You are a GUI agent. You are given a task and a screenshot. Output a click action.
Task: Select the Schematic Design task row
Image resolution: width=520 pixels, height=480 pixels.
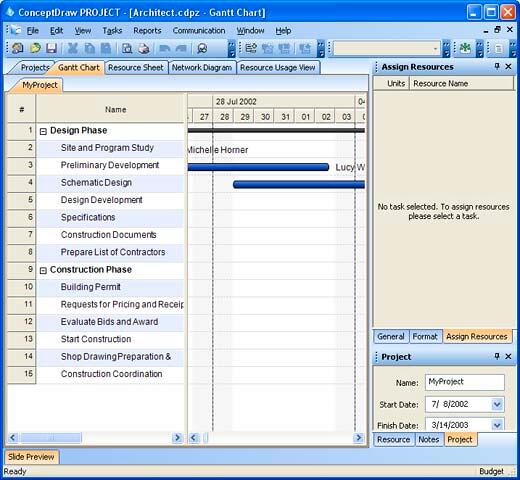pyautogui.click(x=110, y=183)
